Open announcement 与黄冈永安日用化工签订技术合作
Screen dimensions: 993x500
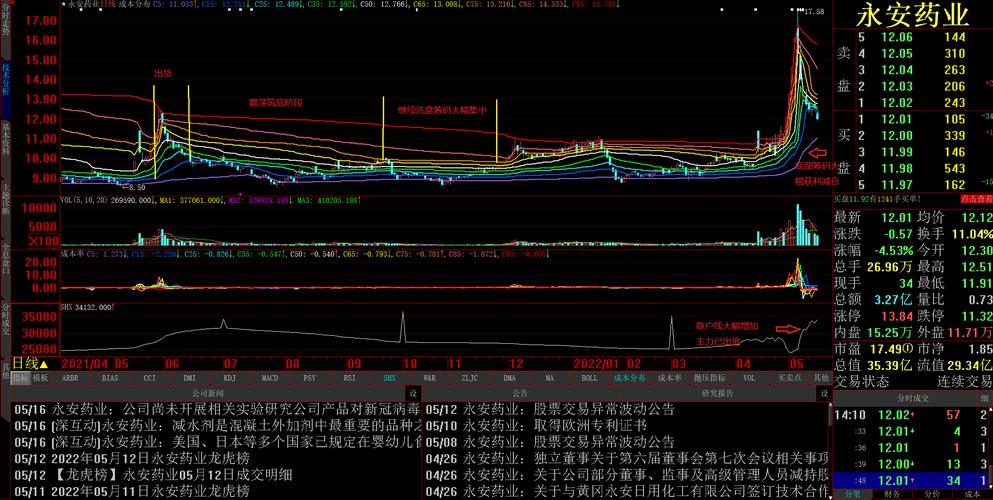(x=626, y=491)
